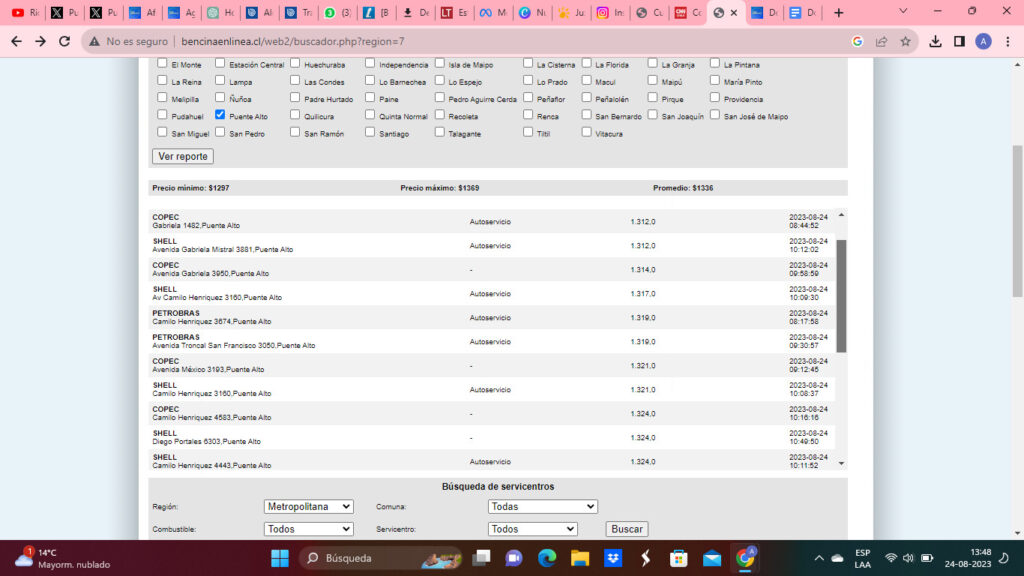Check the Vitacura checkbox
1024x576 pixels.
tap(586, 132)
